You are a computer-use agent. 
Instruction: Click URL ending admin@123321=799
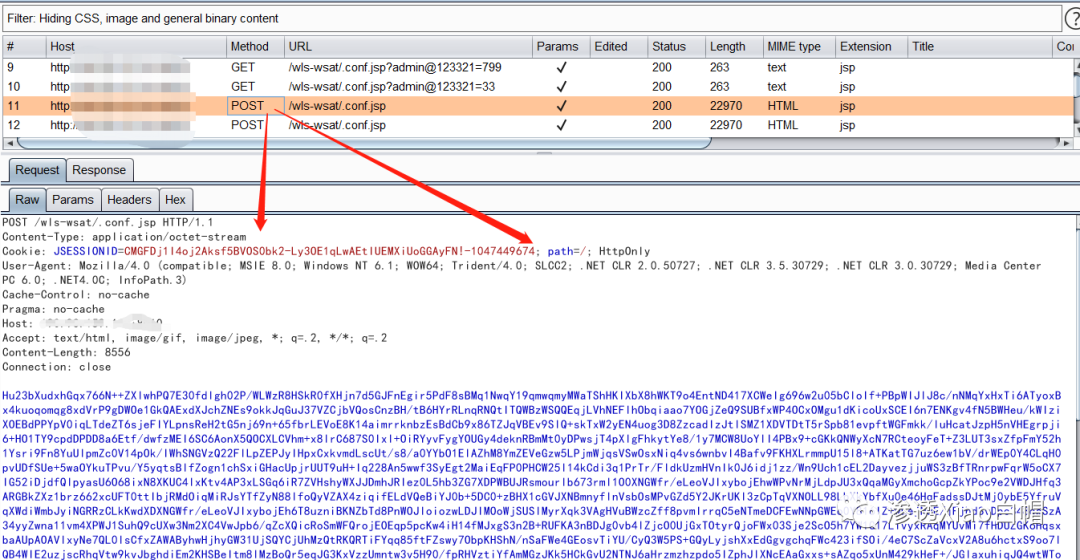[x=395, y=68]
